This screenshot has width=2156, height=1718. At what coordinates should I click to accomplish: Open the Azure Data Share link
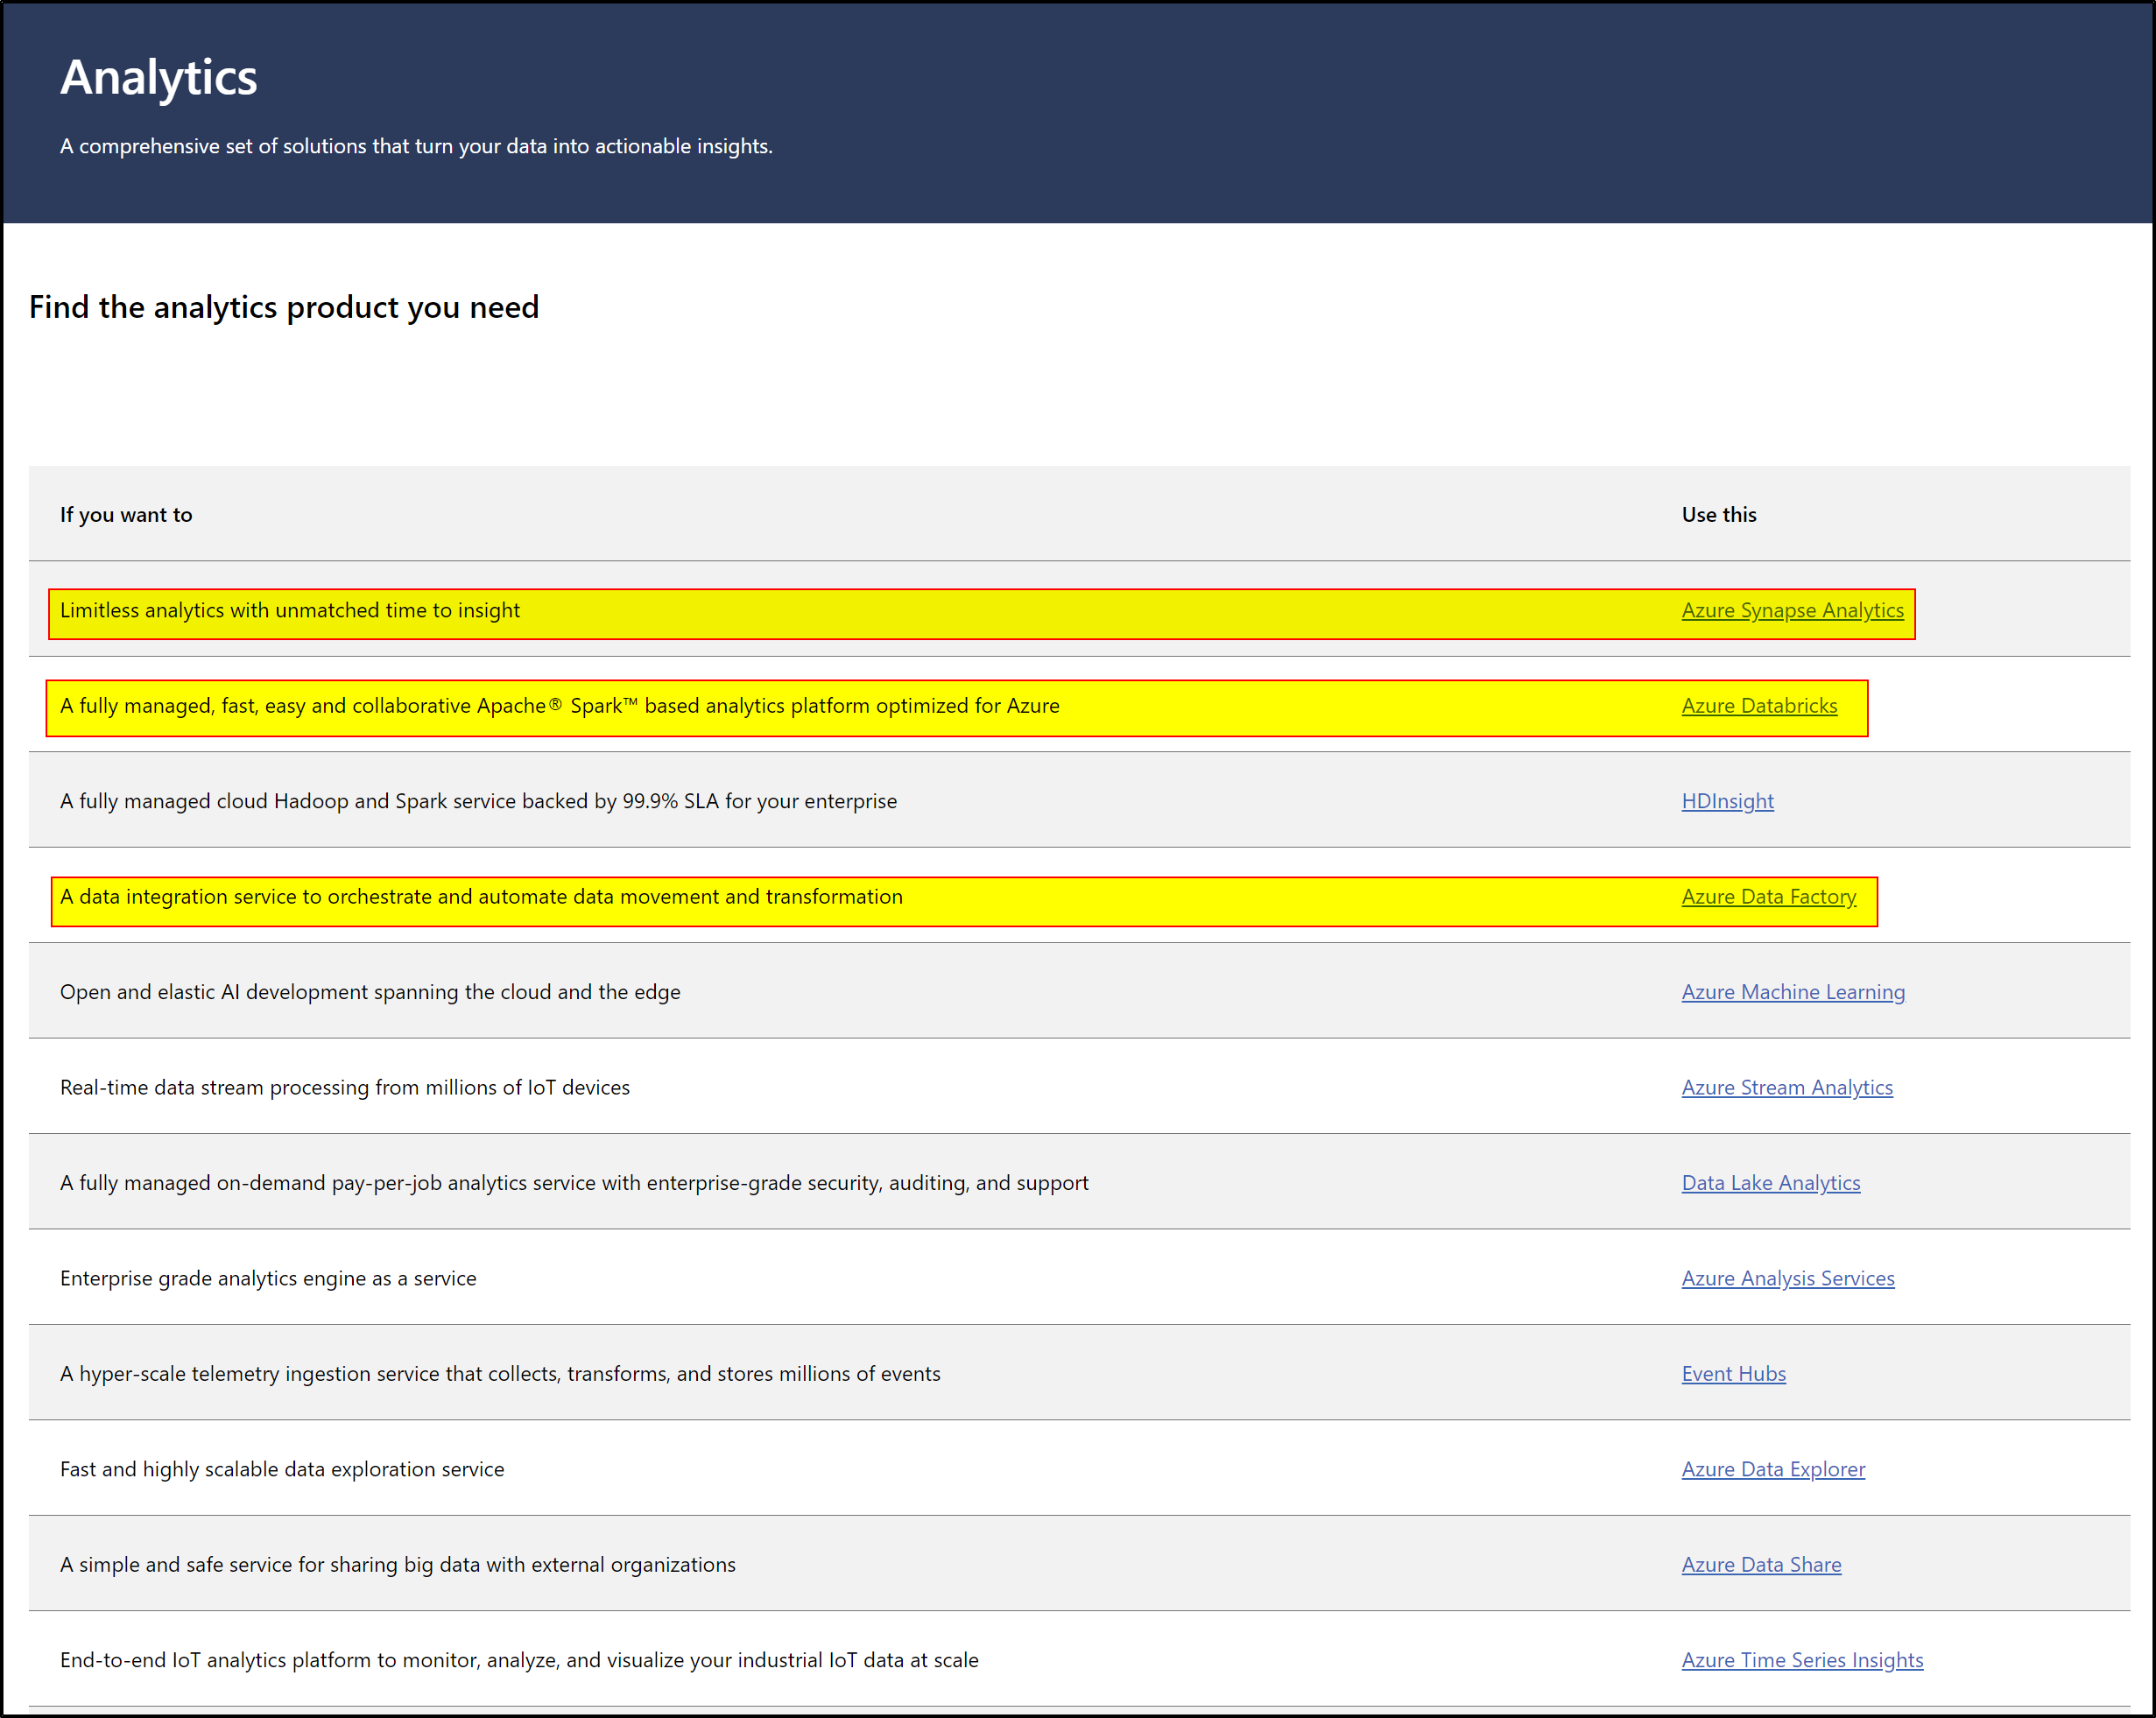pos(1761,1565)
